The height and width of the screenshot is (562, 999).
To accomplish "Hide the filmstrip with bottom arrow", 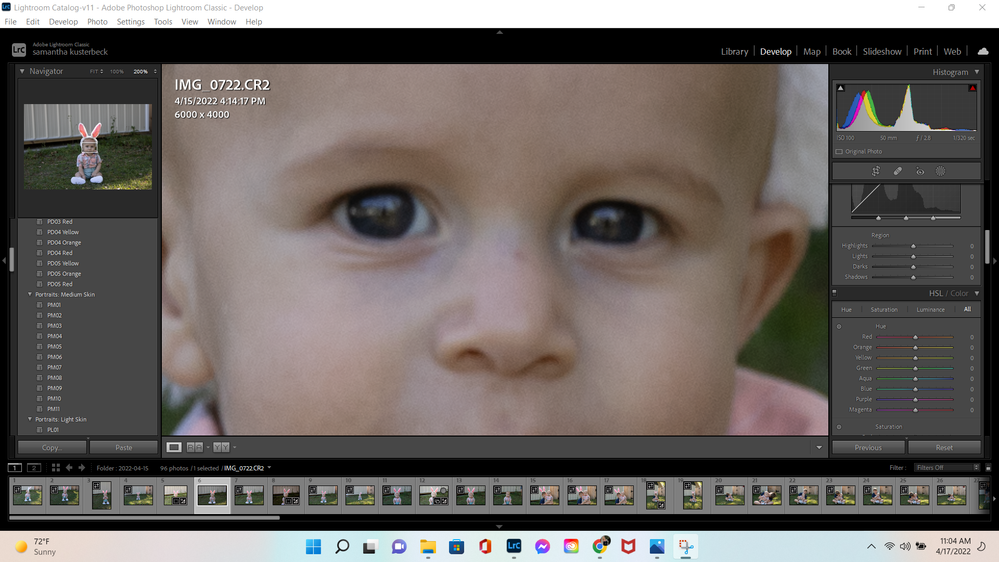I will [x=500, y=526].
